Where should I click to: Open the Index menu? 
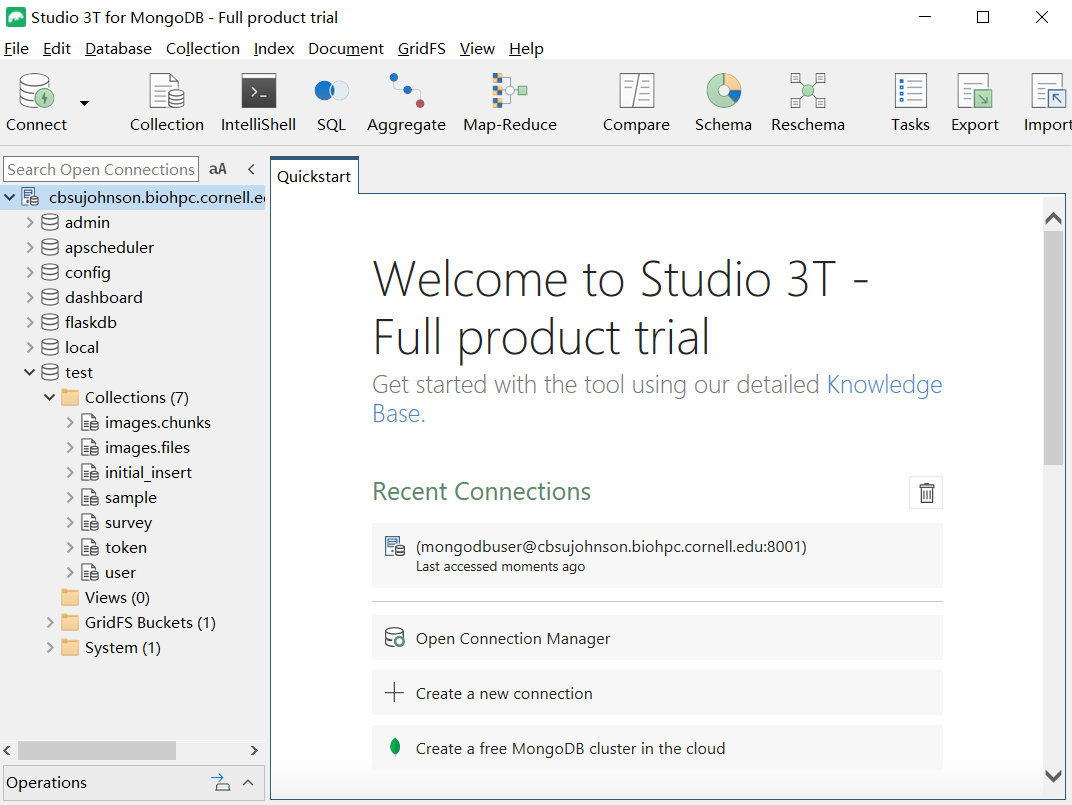[273, 49]
